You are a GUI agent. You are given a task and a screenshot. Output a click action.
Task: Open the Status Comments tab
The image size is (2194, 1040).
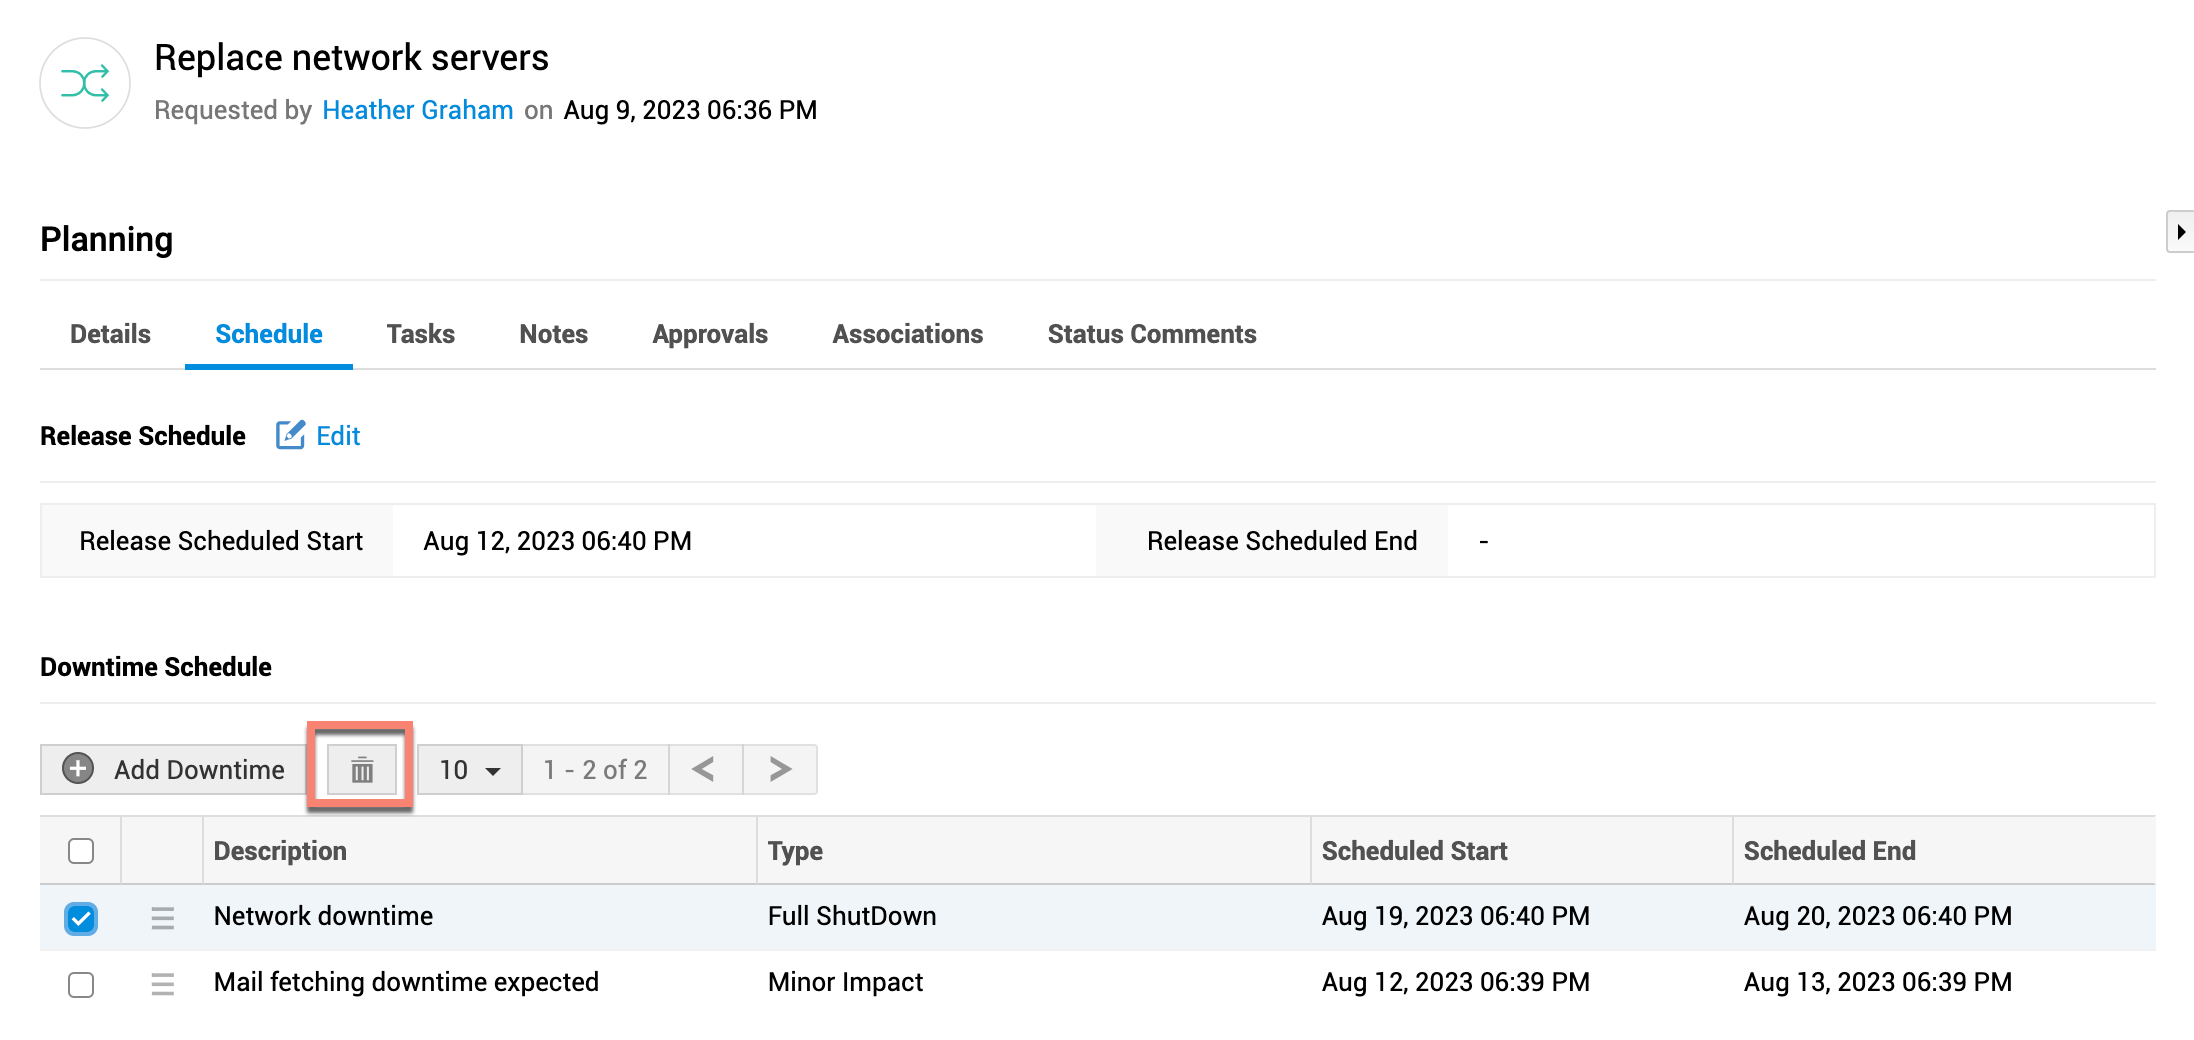click(1151, 334)
